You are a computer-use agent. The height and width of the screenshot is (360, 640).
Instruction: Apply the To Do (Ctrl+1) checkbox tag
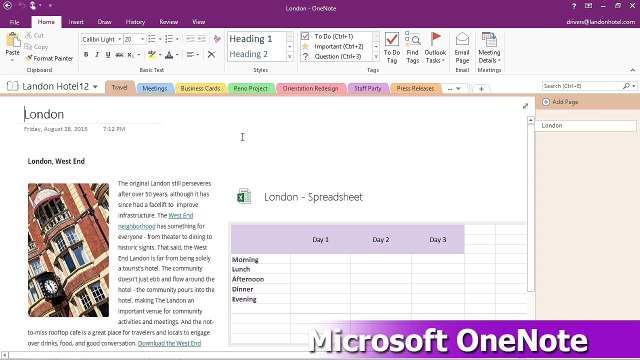[333, 36]
